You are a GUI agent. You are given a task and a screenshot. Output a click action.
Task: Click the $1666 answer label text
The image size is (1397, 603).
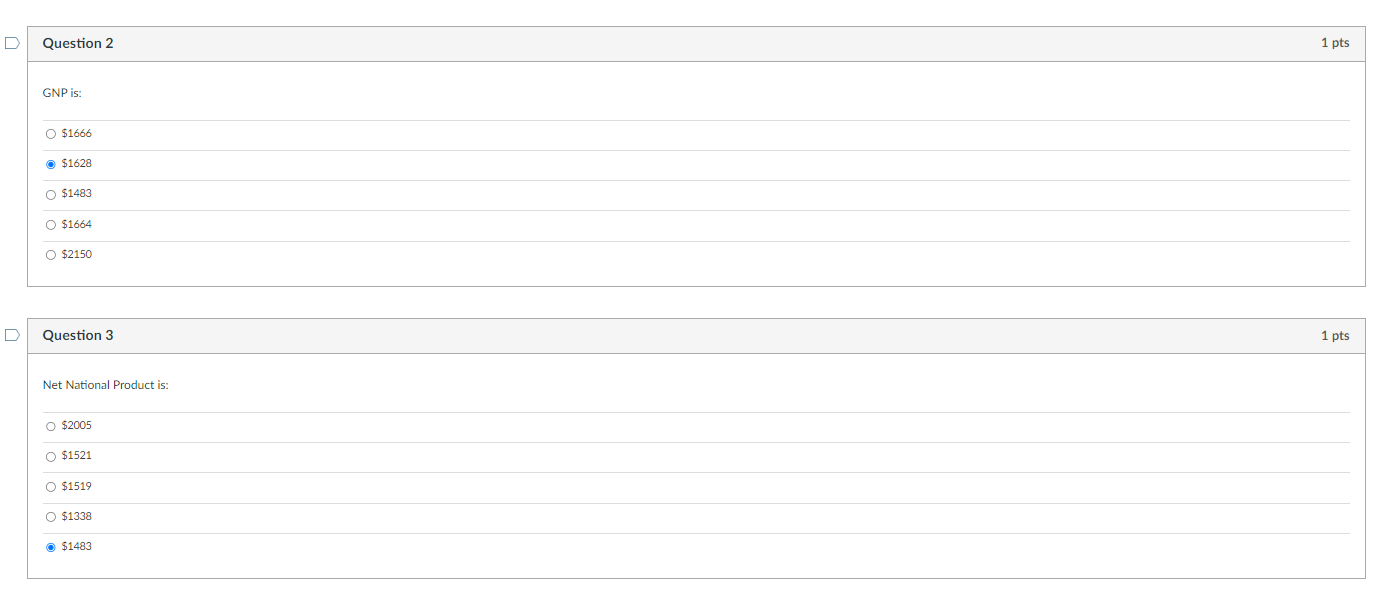[76, 132]
